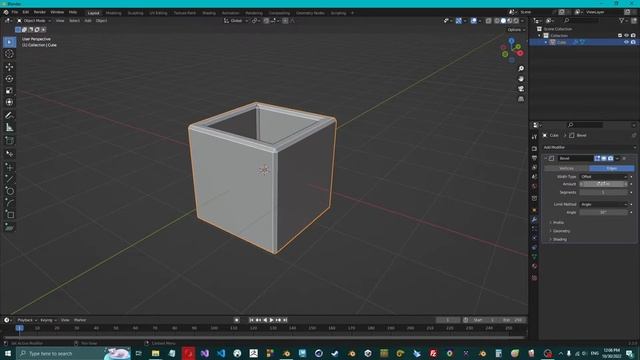The image size is (640, 360).
Task: Open the Object Data properties tab
Action: click(534, 257)
